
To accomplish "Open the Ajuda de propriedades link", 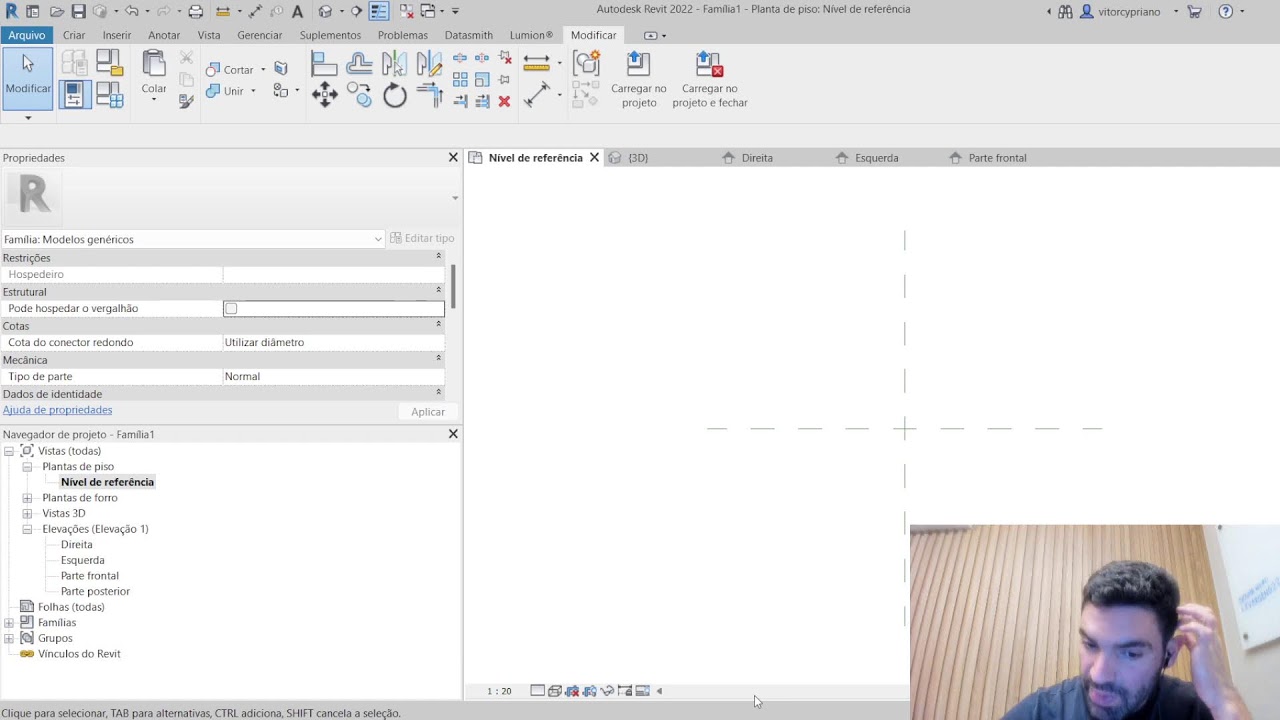I will click(x=57, y=410).
